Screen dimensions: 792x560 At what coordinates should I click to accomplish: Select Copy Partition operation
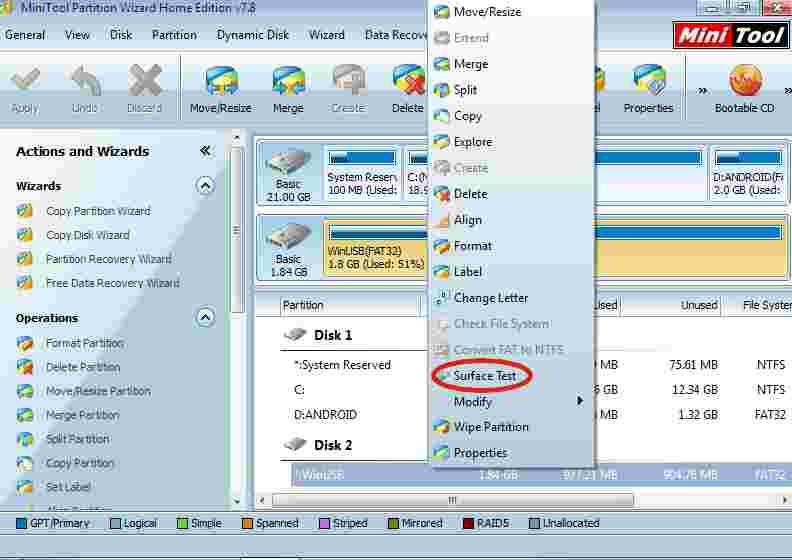(x=80, y=463)
